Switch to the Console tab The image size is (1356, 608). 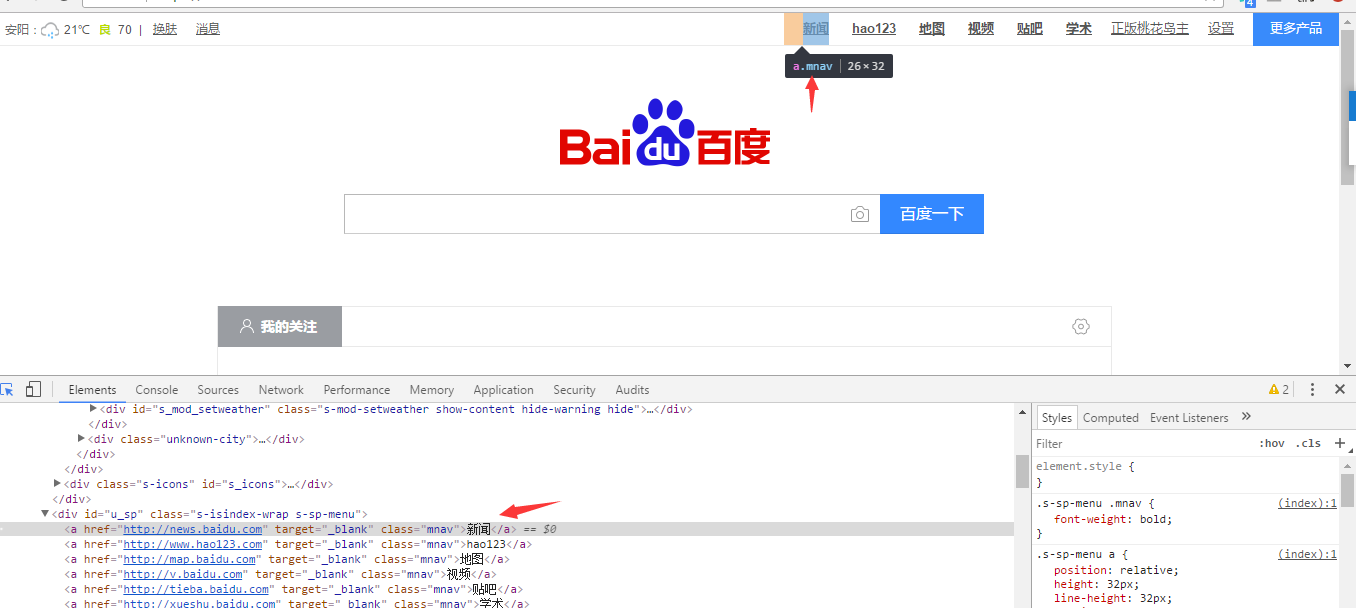click(157, 390)
